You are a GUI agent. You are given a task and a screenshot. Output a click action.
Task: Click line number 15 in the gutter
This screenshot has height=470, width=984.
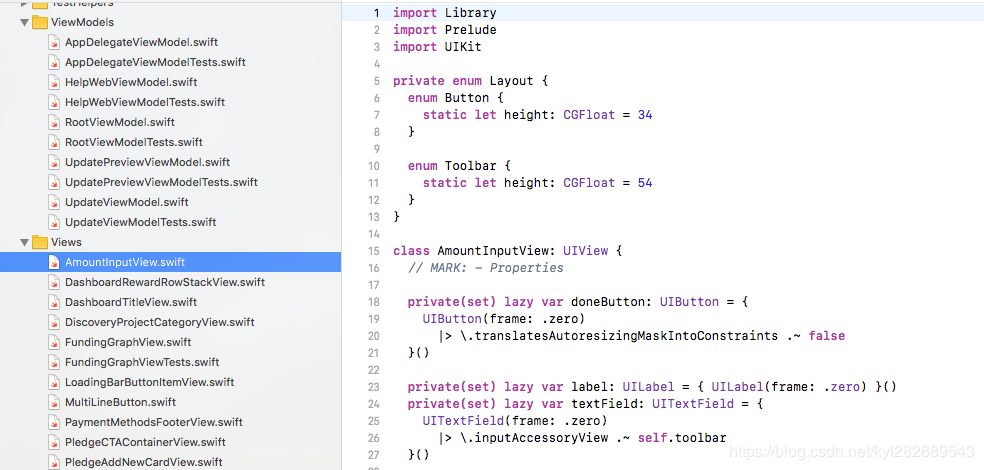(x=374, y=251)
